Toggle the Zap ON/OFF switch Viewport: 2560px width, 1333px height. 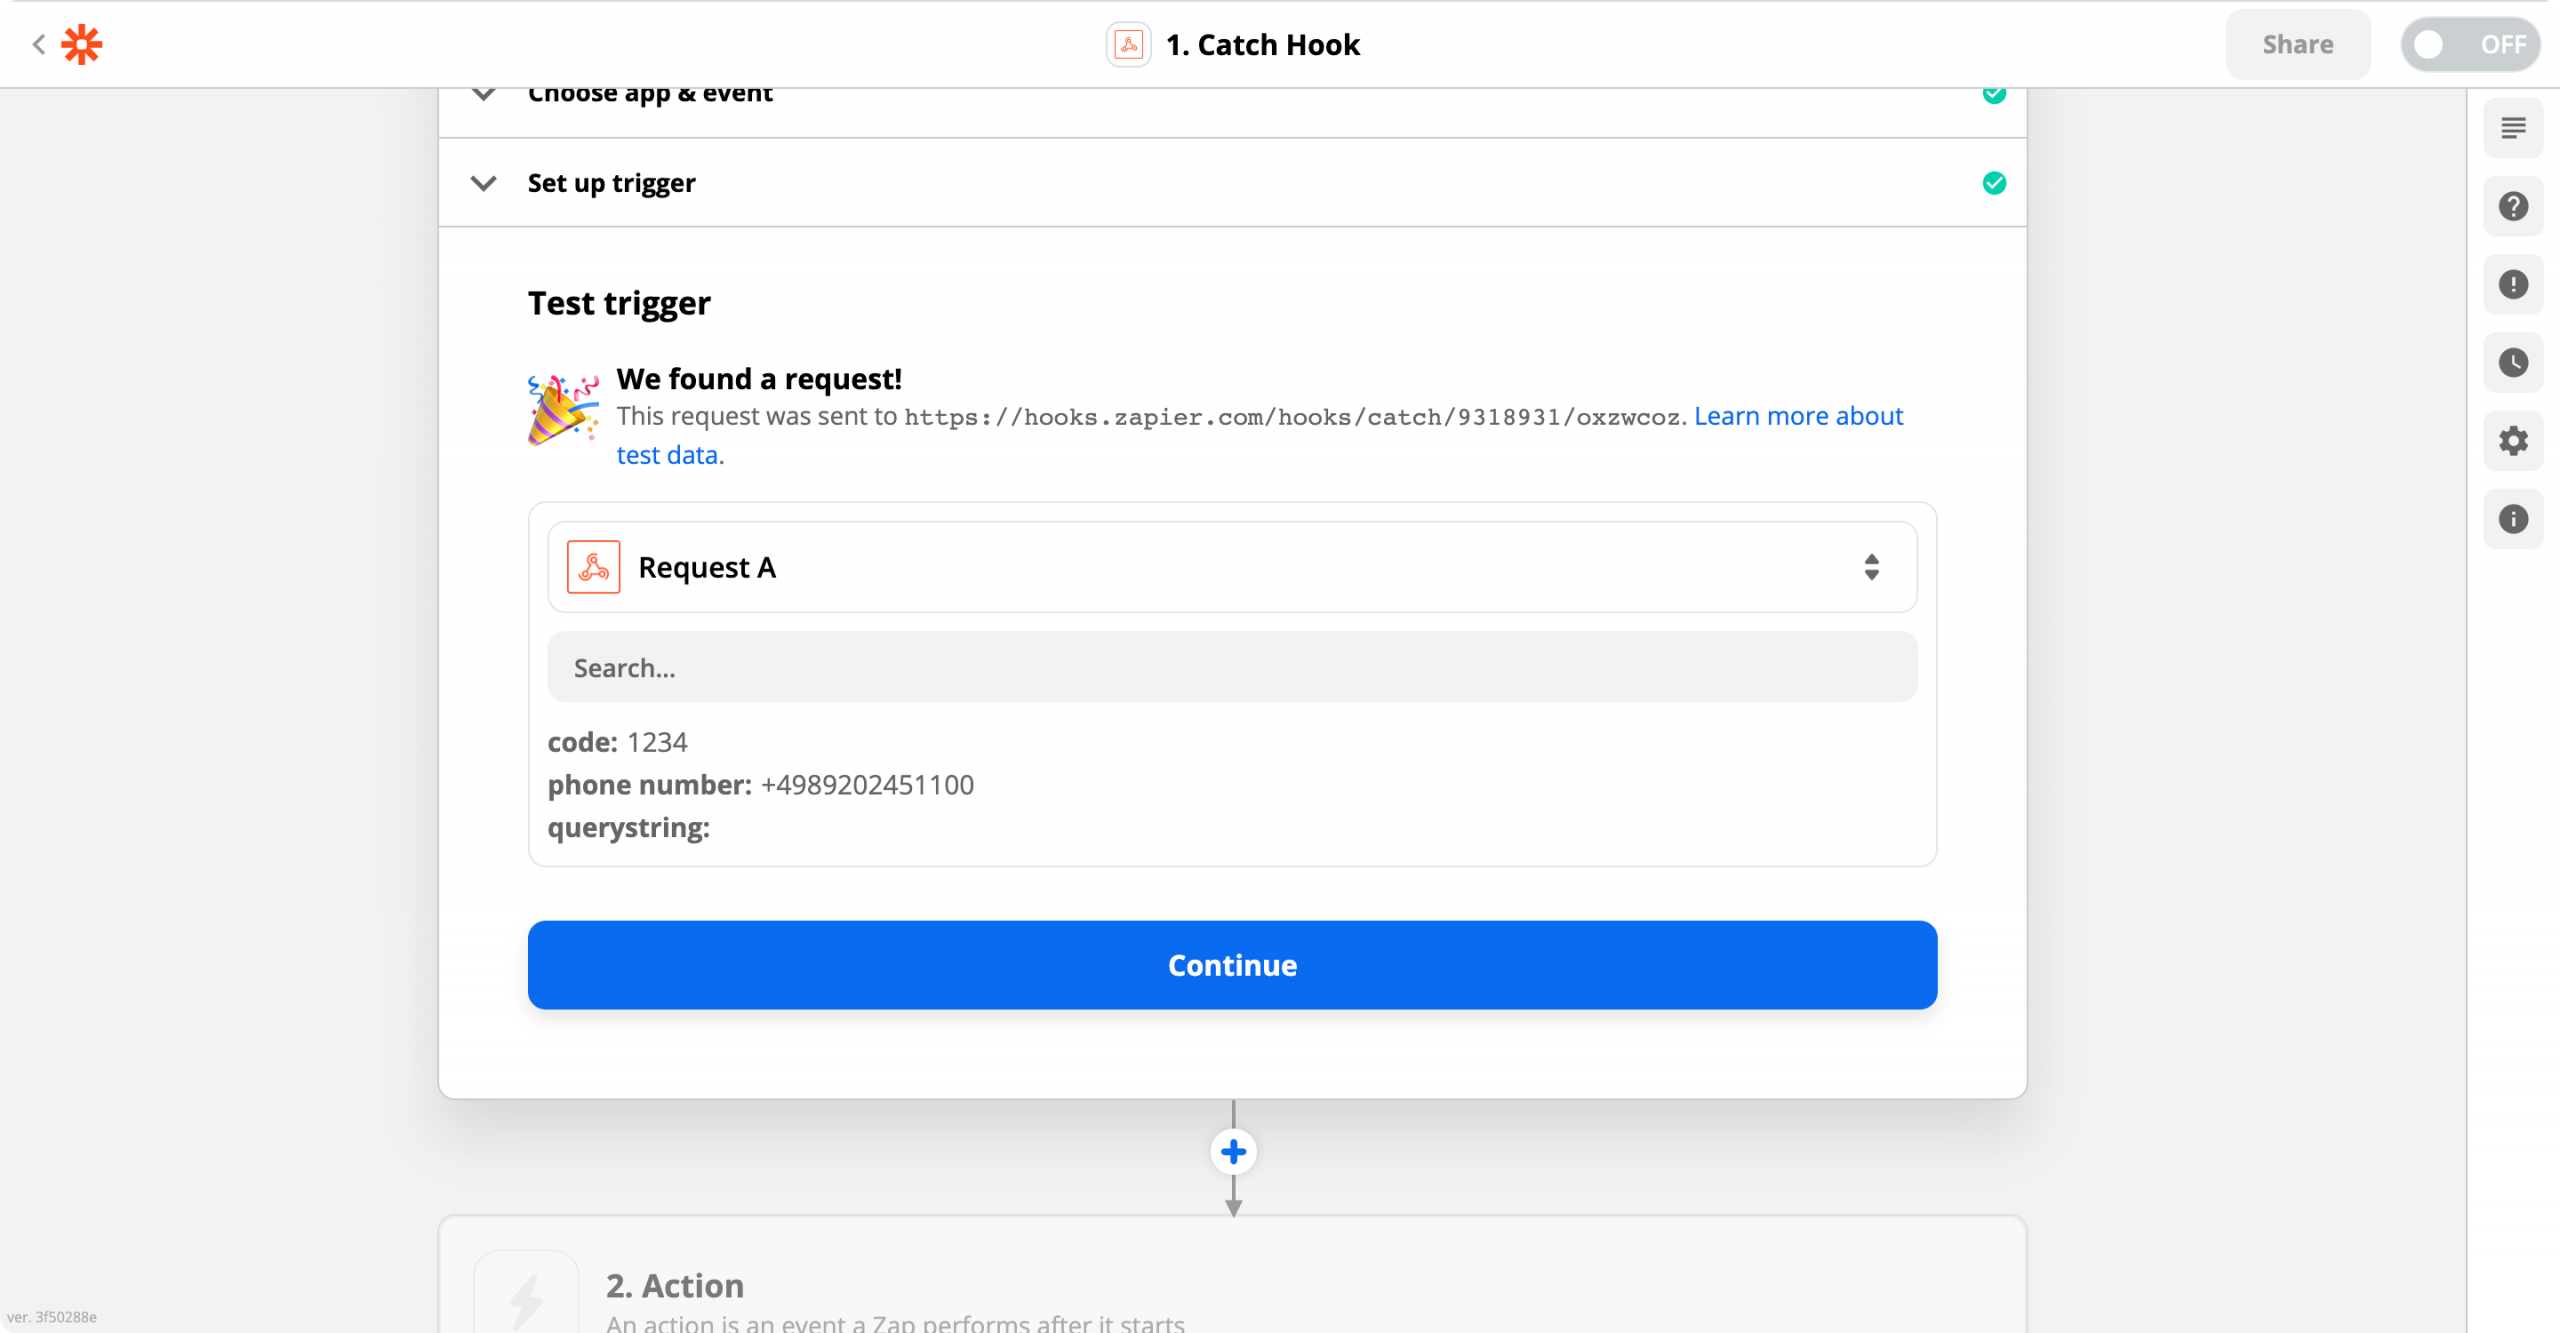[x=2469, y=45]
